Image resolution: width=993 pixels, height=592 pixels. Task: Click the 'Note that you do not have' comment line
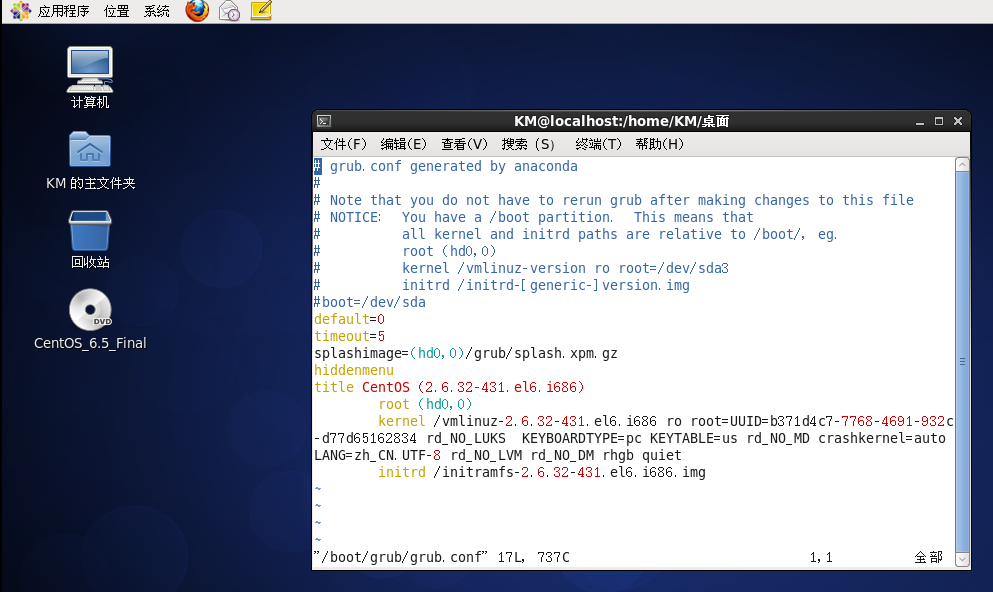pyautogui.click(x=614, y=201)
